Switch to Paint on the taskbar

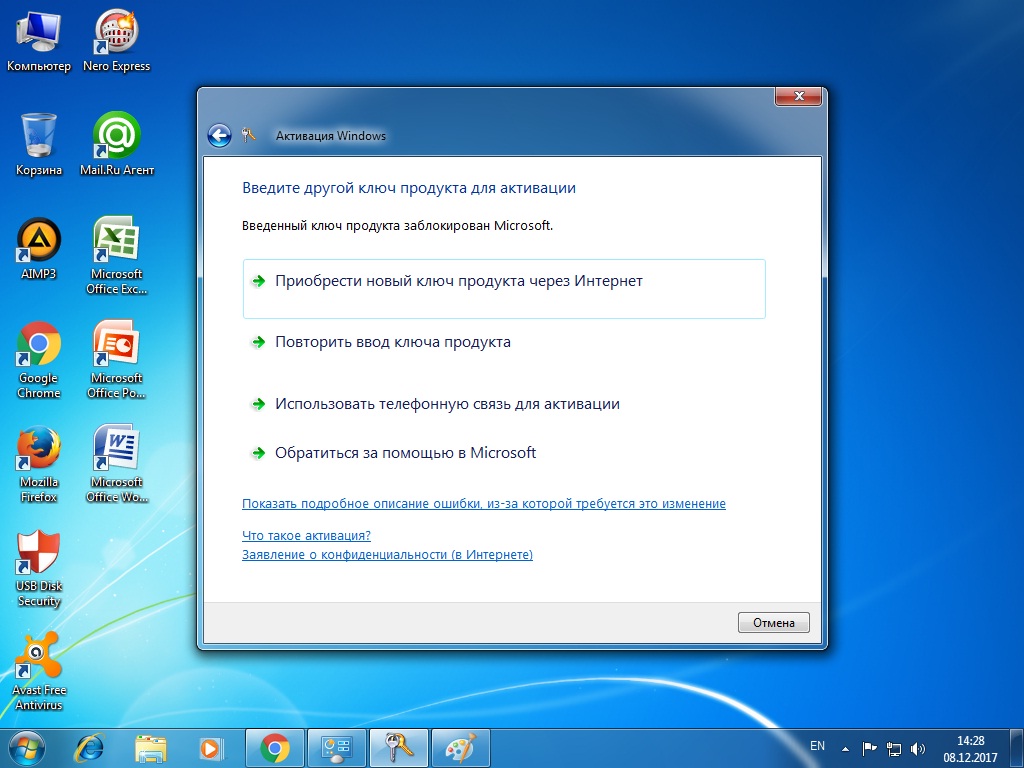460,748
